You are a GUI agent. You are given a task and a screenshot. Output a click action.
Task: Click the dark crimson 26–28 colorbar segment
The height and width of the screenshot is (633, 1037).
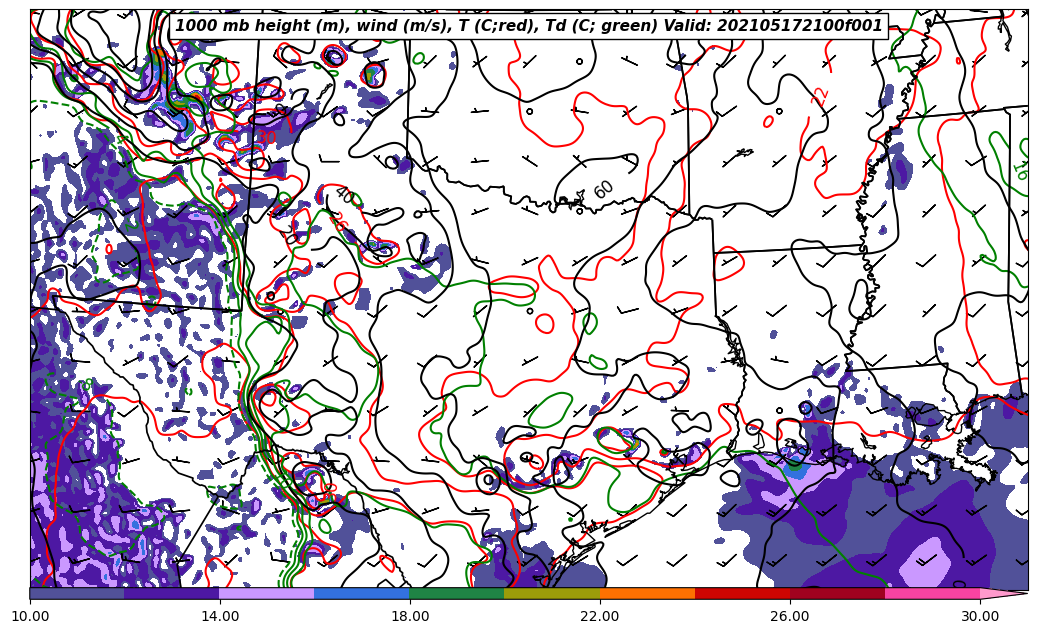[837, 593]
